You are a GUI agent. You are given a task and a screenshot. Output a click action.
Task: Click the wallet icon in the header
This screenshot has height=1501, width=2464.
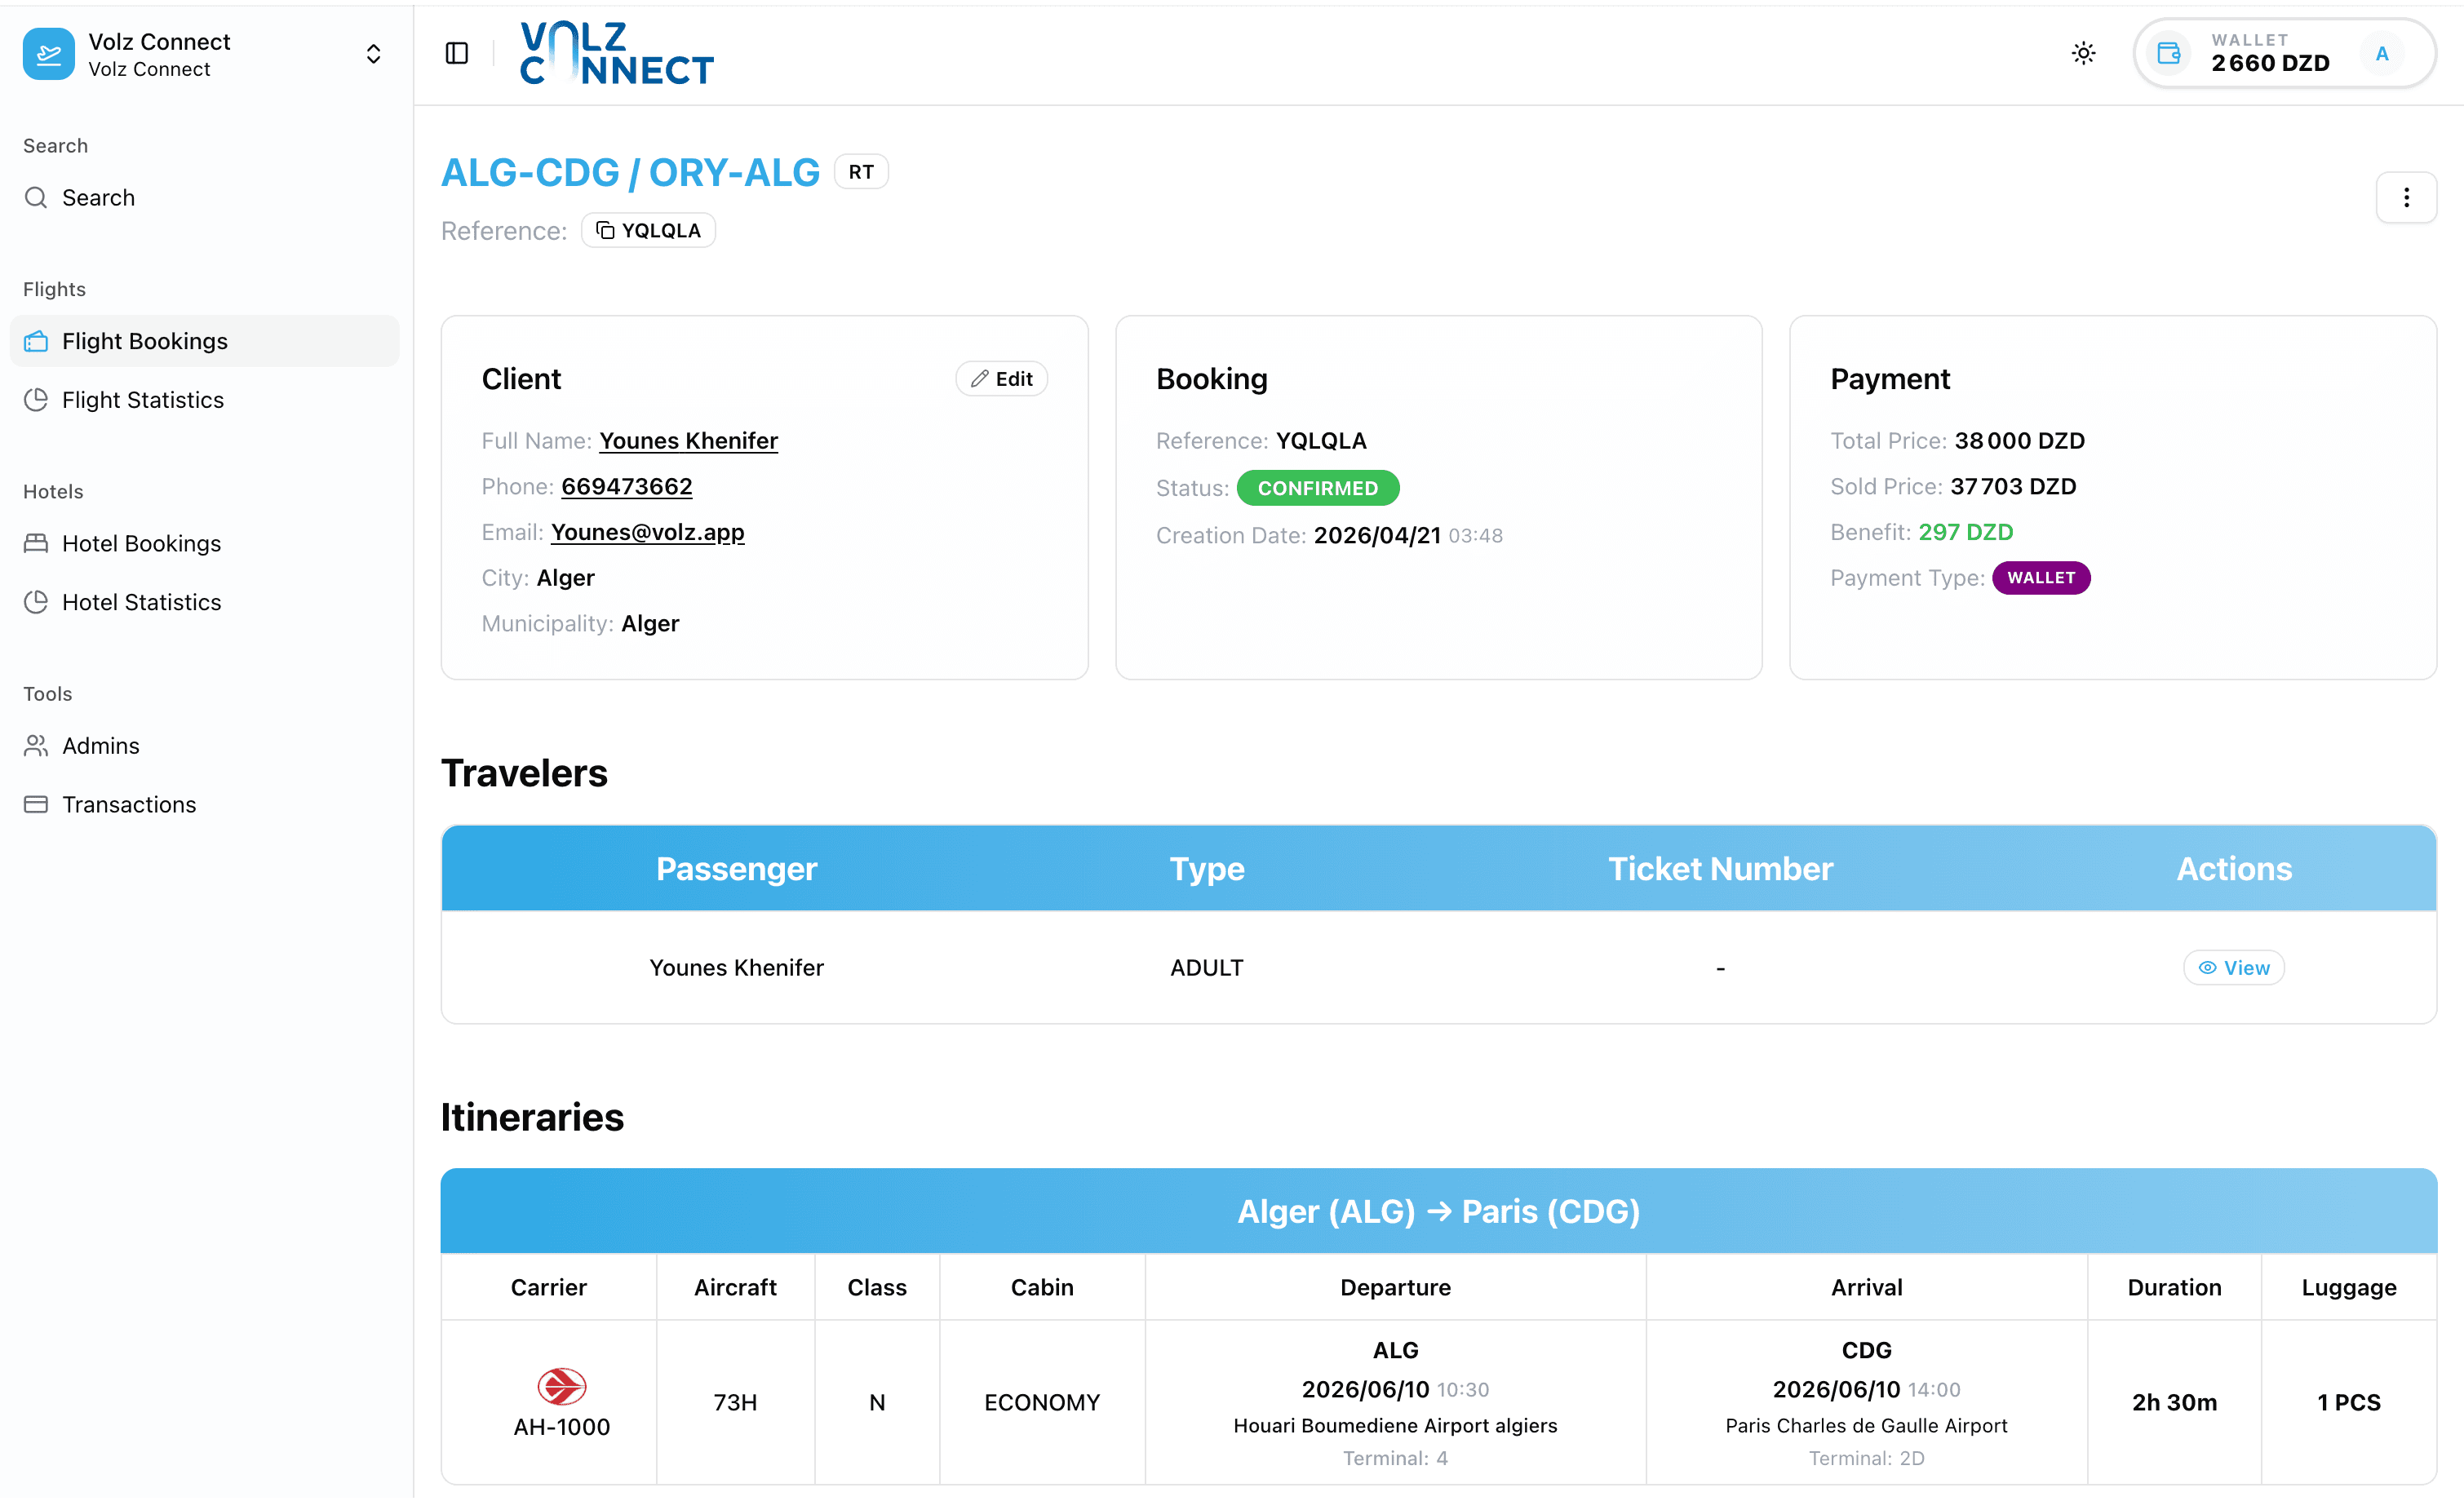2168,53
